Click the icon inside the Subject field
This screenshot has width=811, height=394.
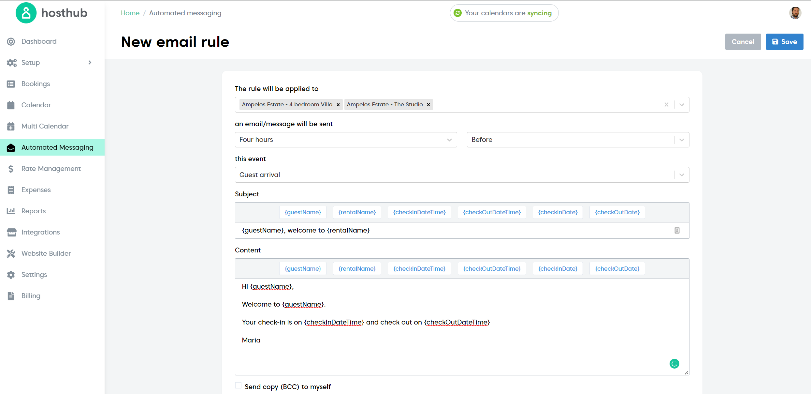(x=677, y=231)
